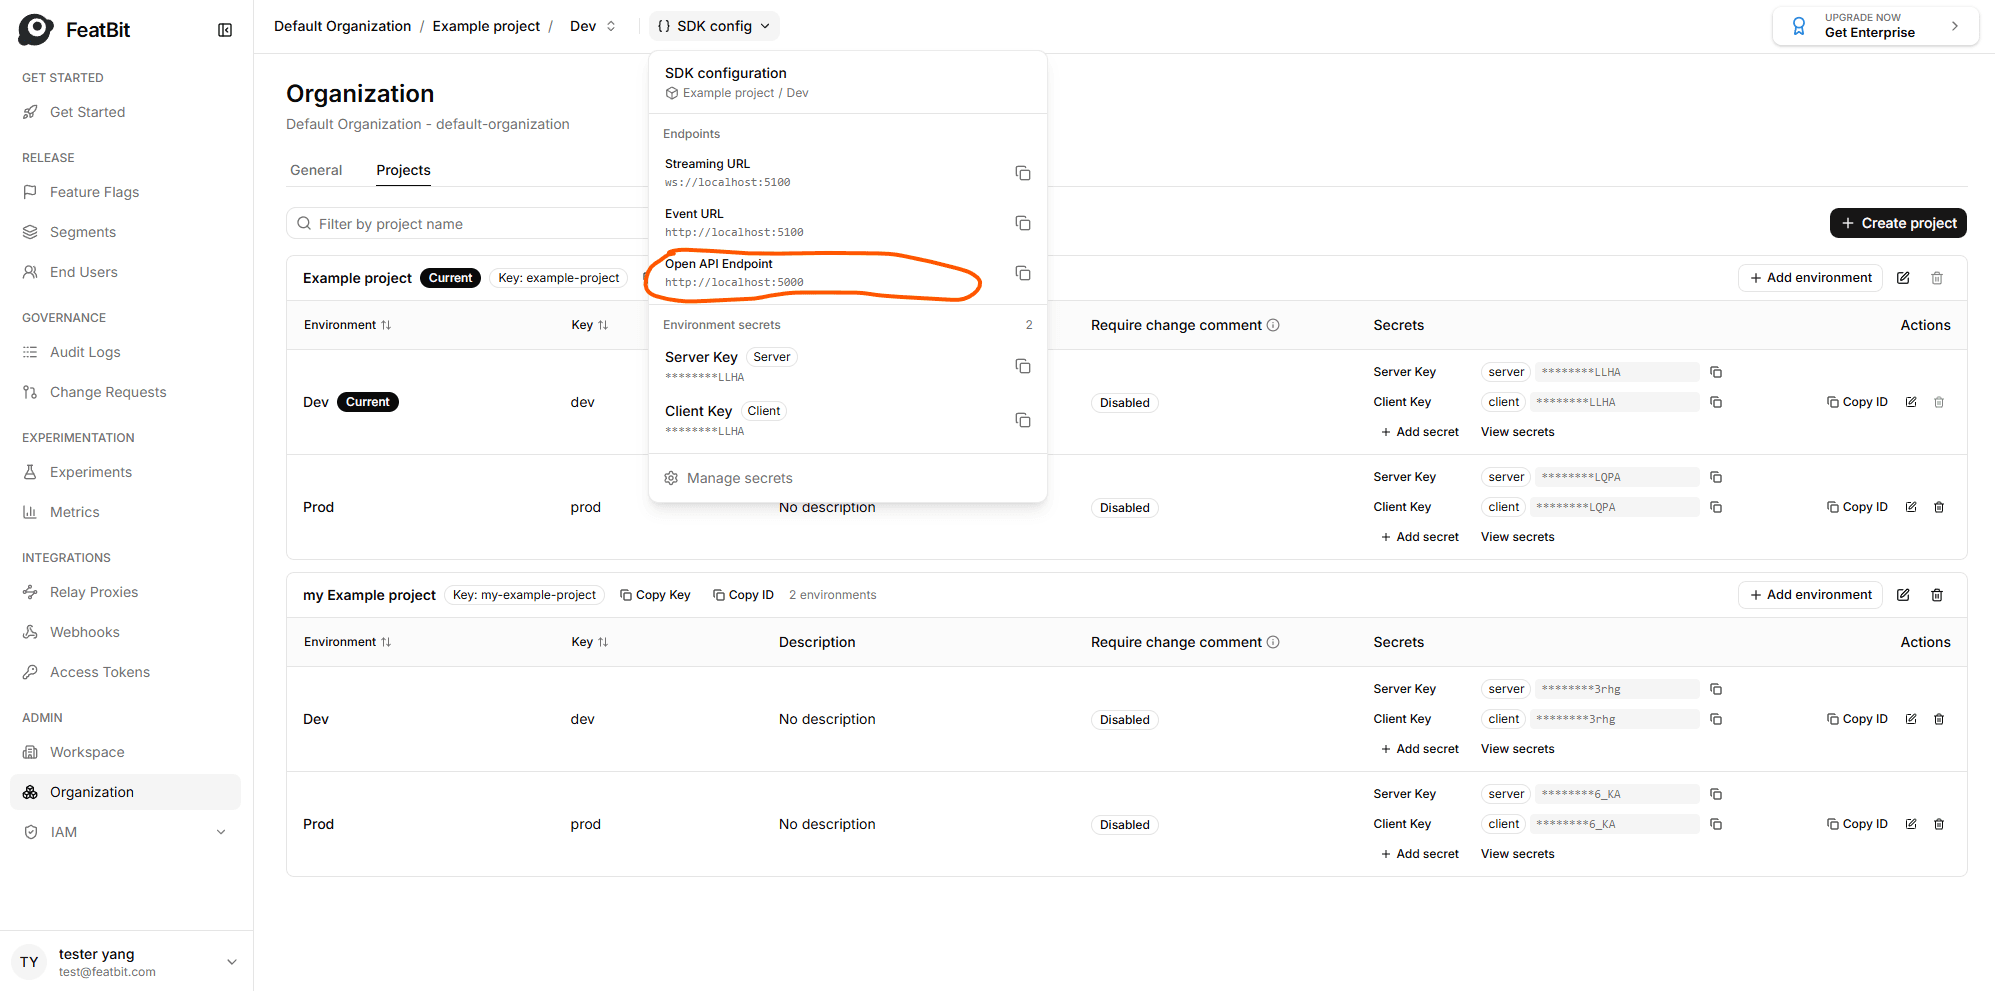Delete the my Example project
This screenshot has width=1995, height=991.
click(1937, 595)
